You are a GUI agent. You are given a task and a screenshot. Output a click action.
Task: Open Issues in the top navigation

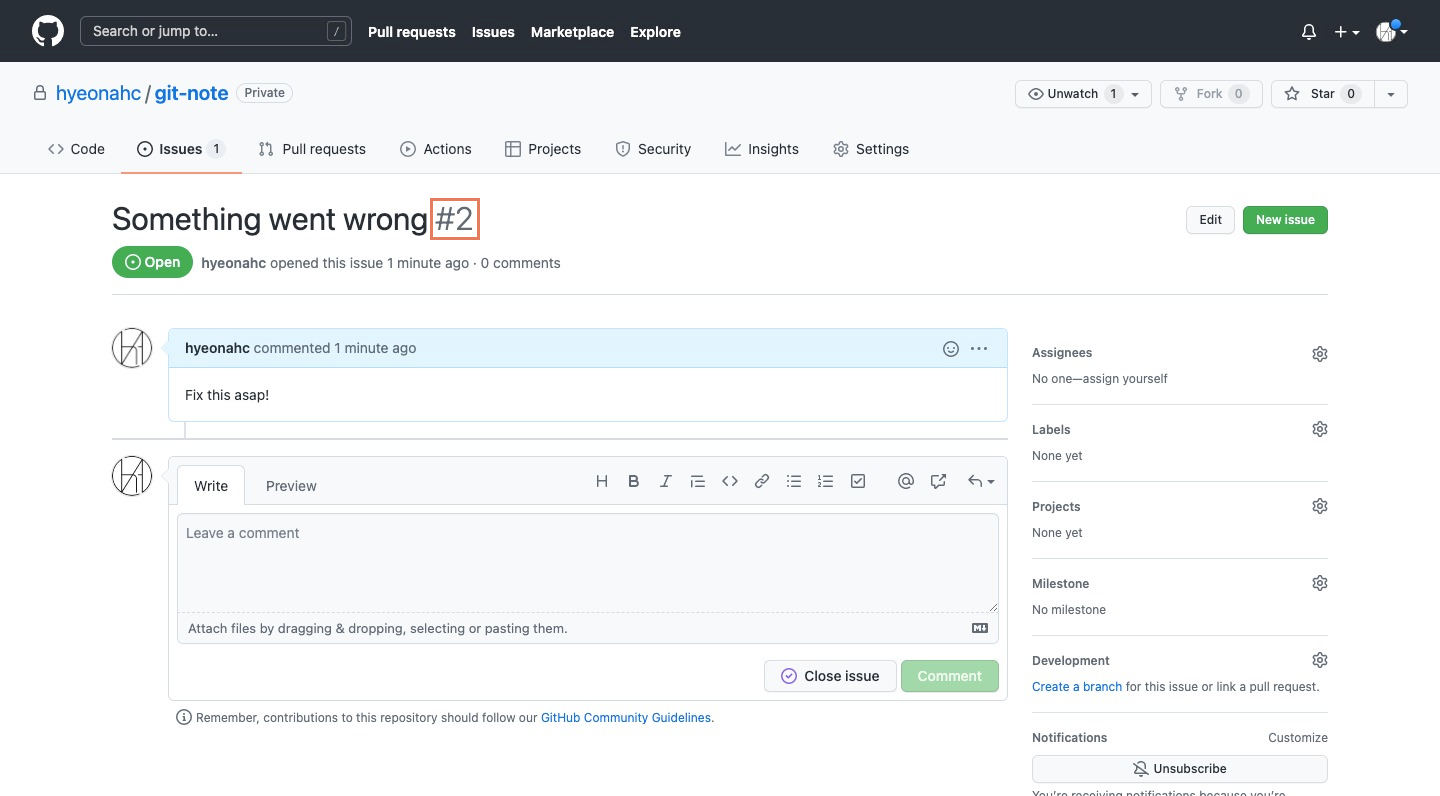(x=493, y=32)
